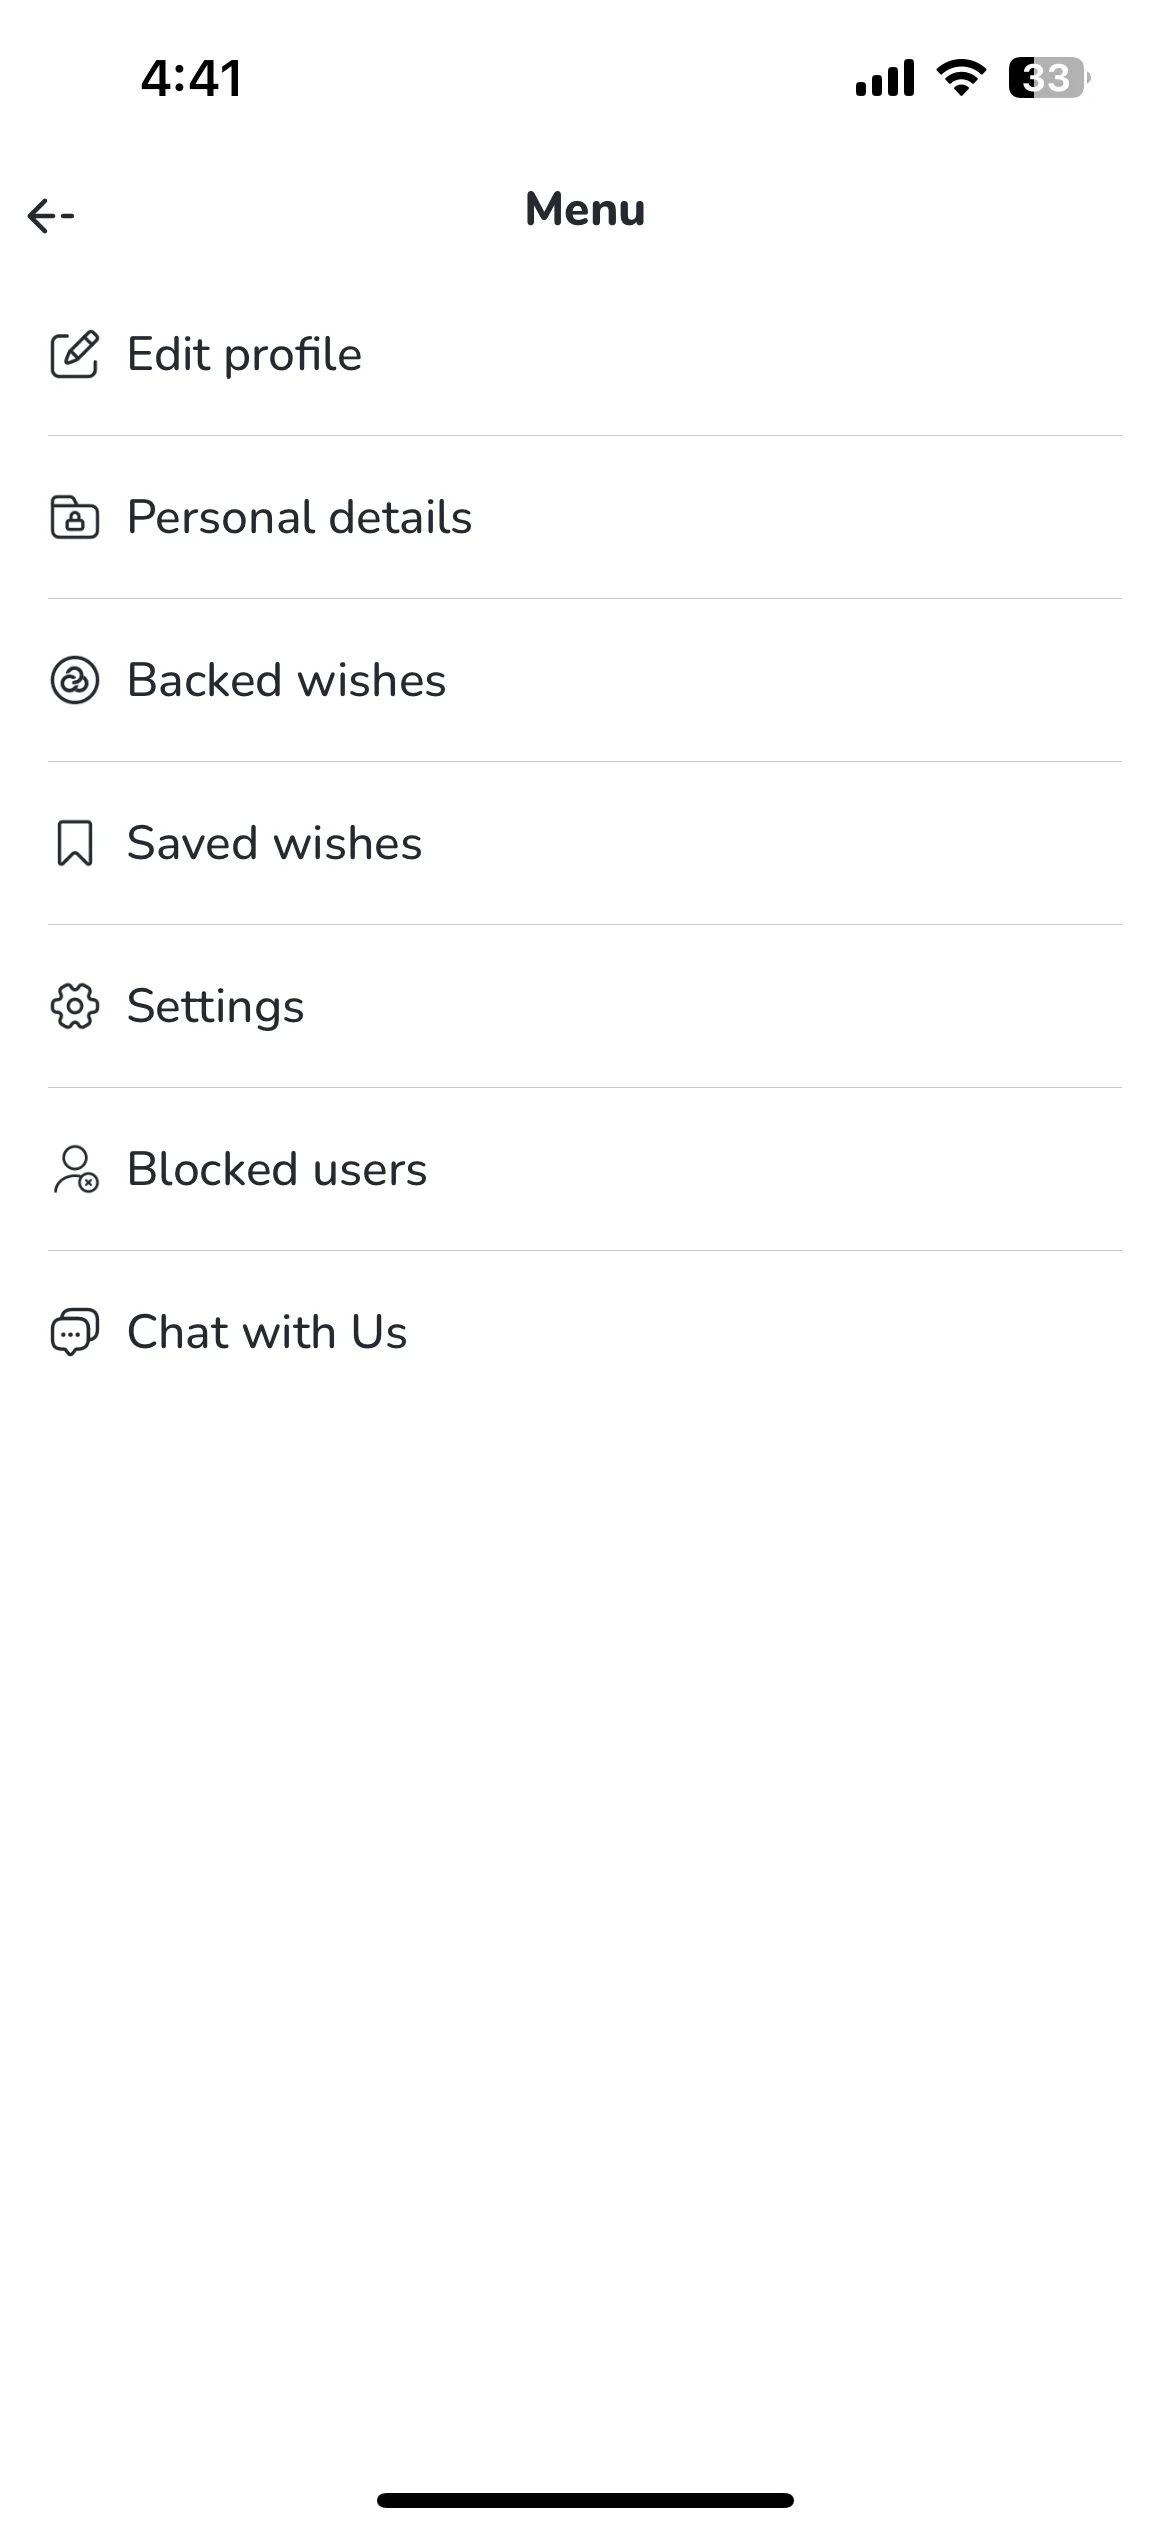Screen dimensions: 1170x2532
Task: Open the Edit profile menu item
Action: (x=585, y=354)
